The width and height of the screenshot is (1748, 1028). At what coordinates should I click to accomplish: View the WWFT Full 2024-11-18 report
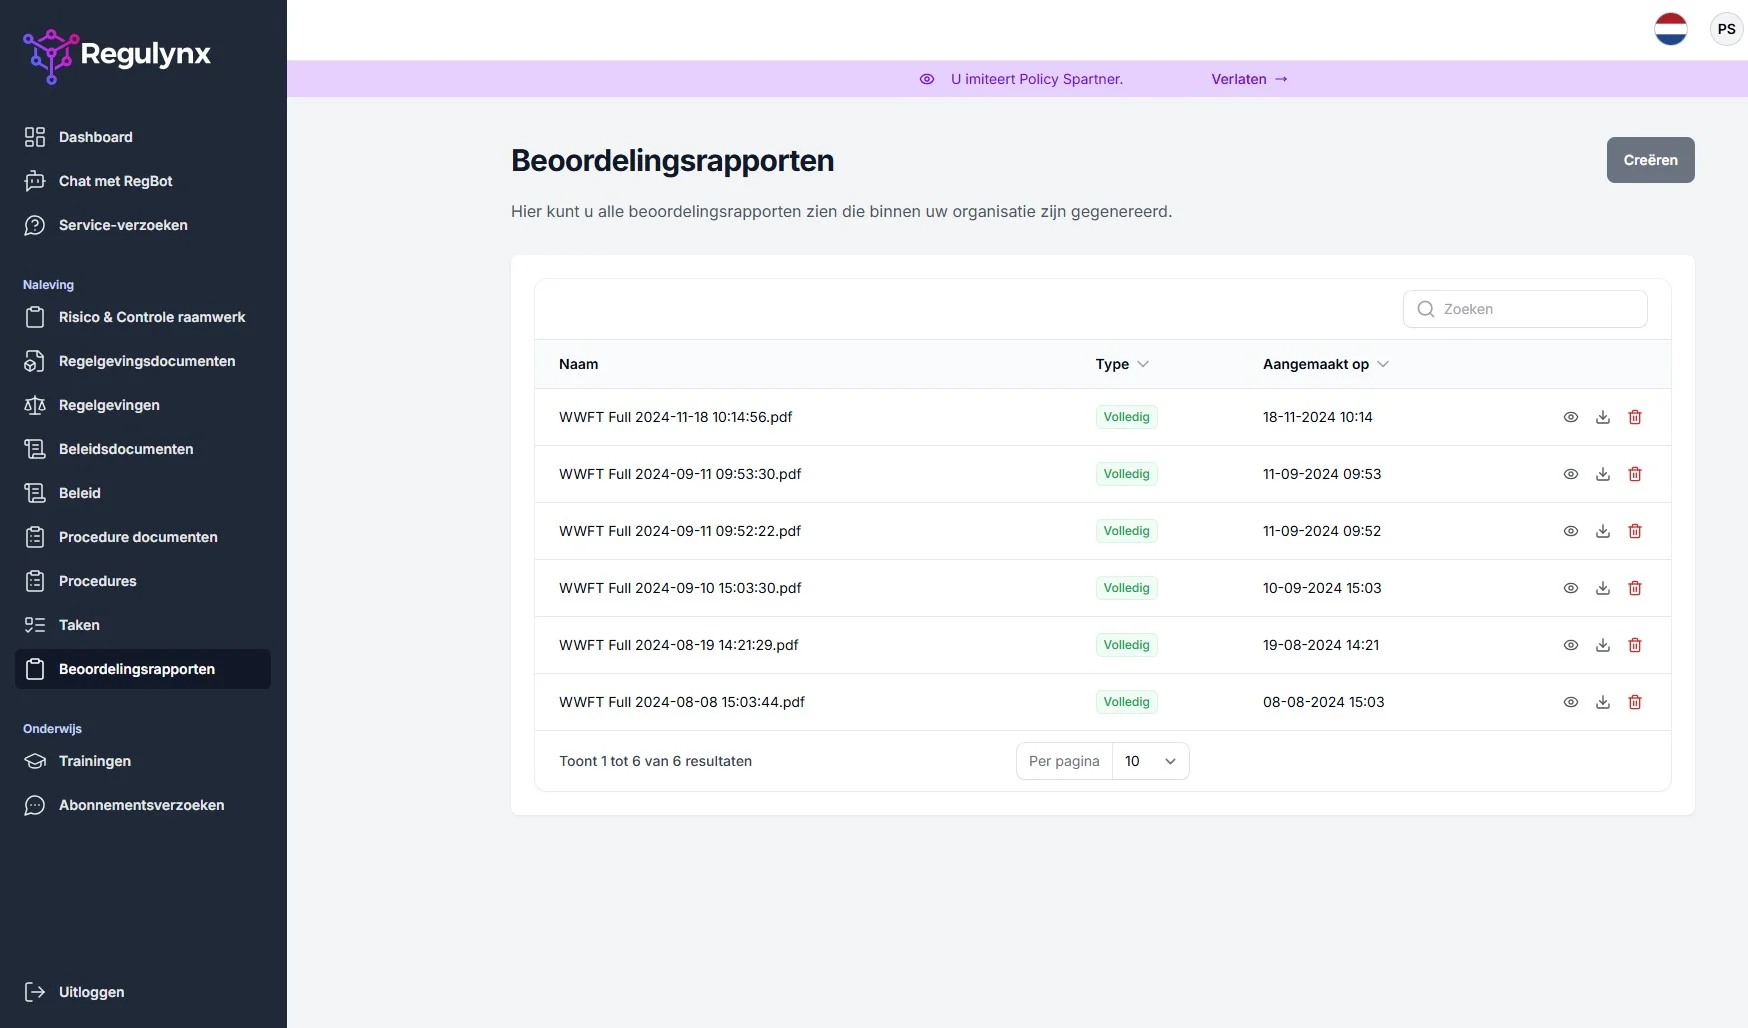tap(1570, 417)
